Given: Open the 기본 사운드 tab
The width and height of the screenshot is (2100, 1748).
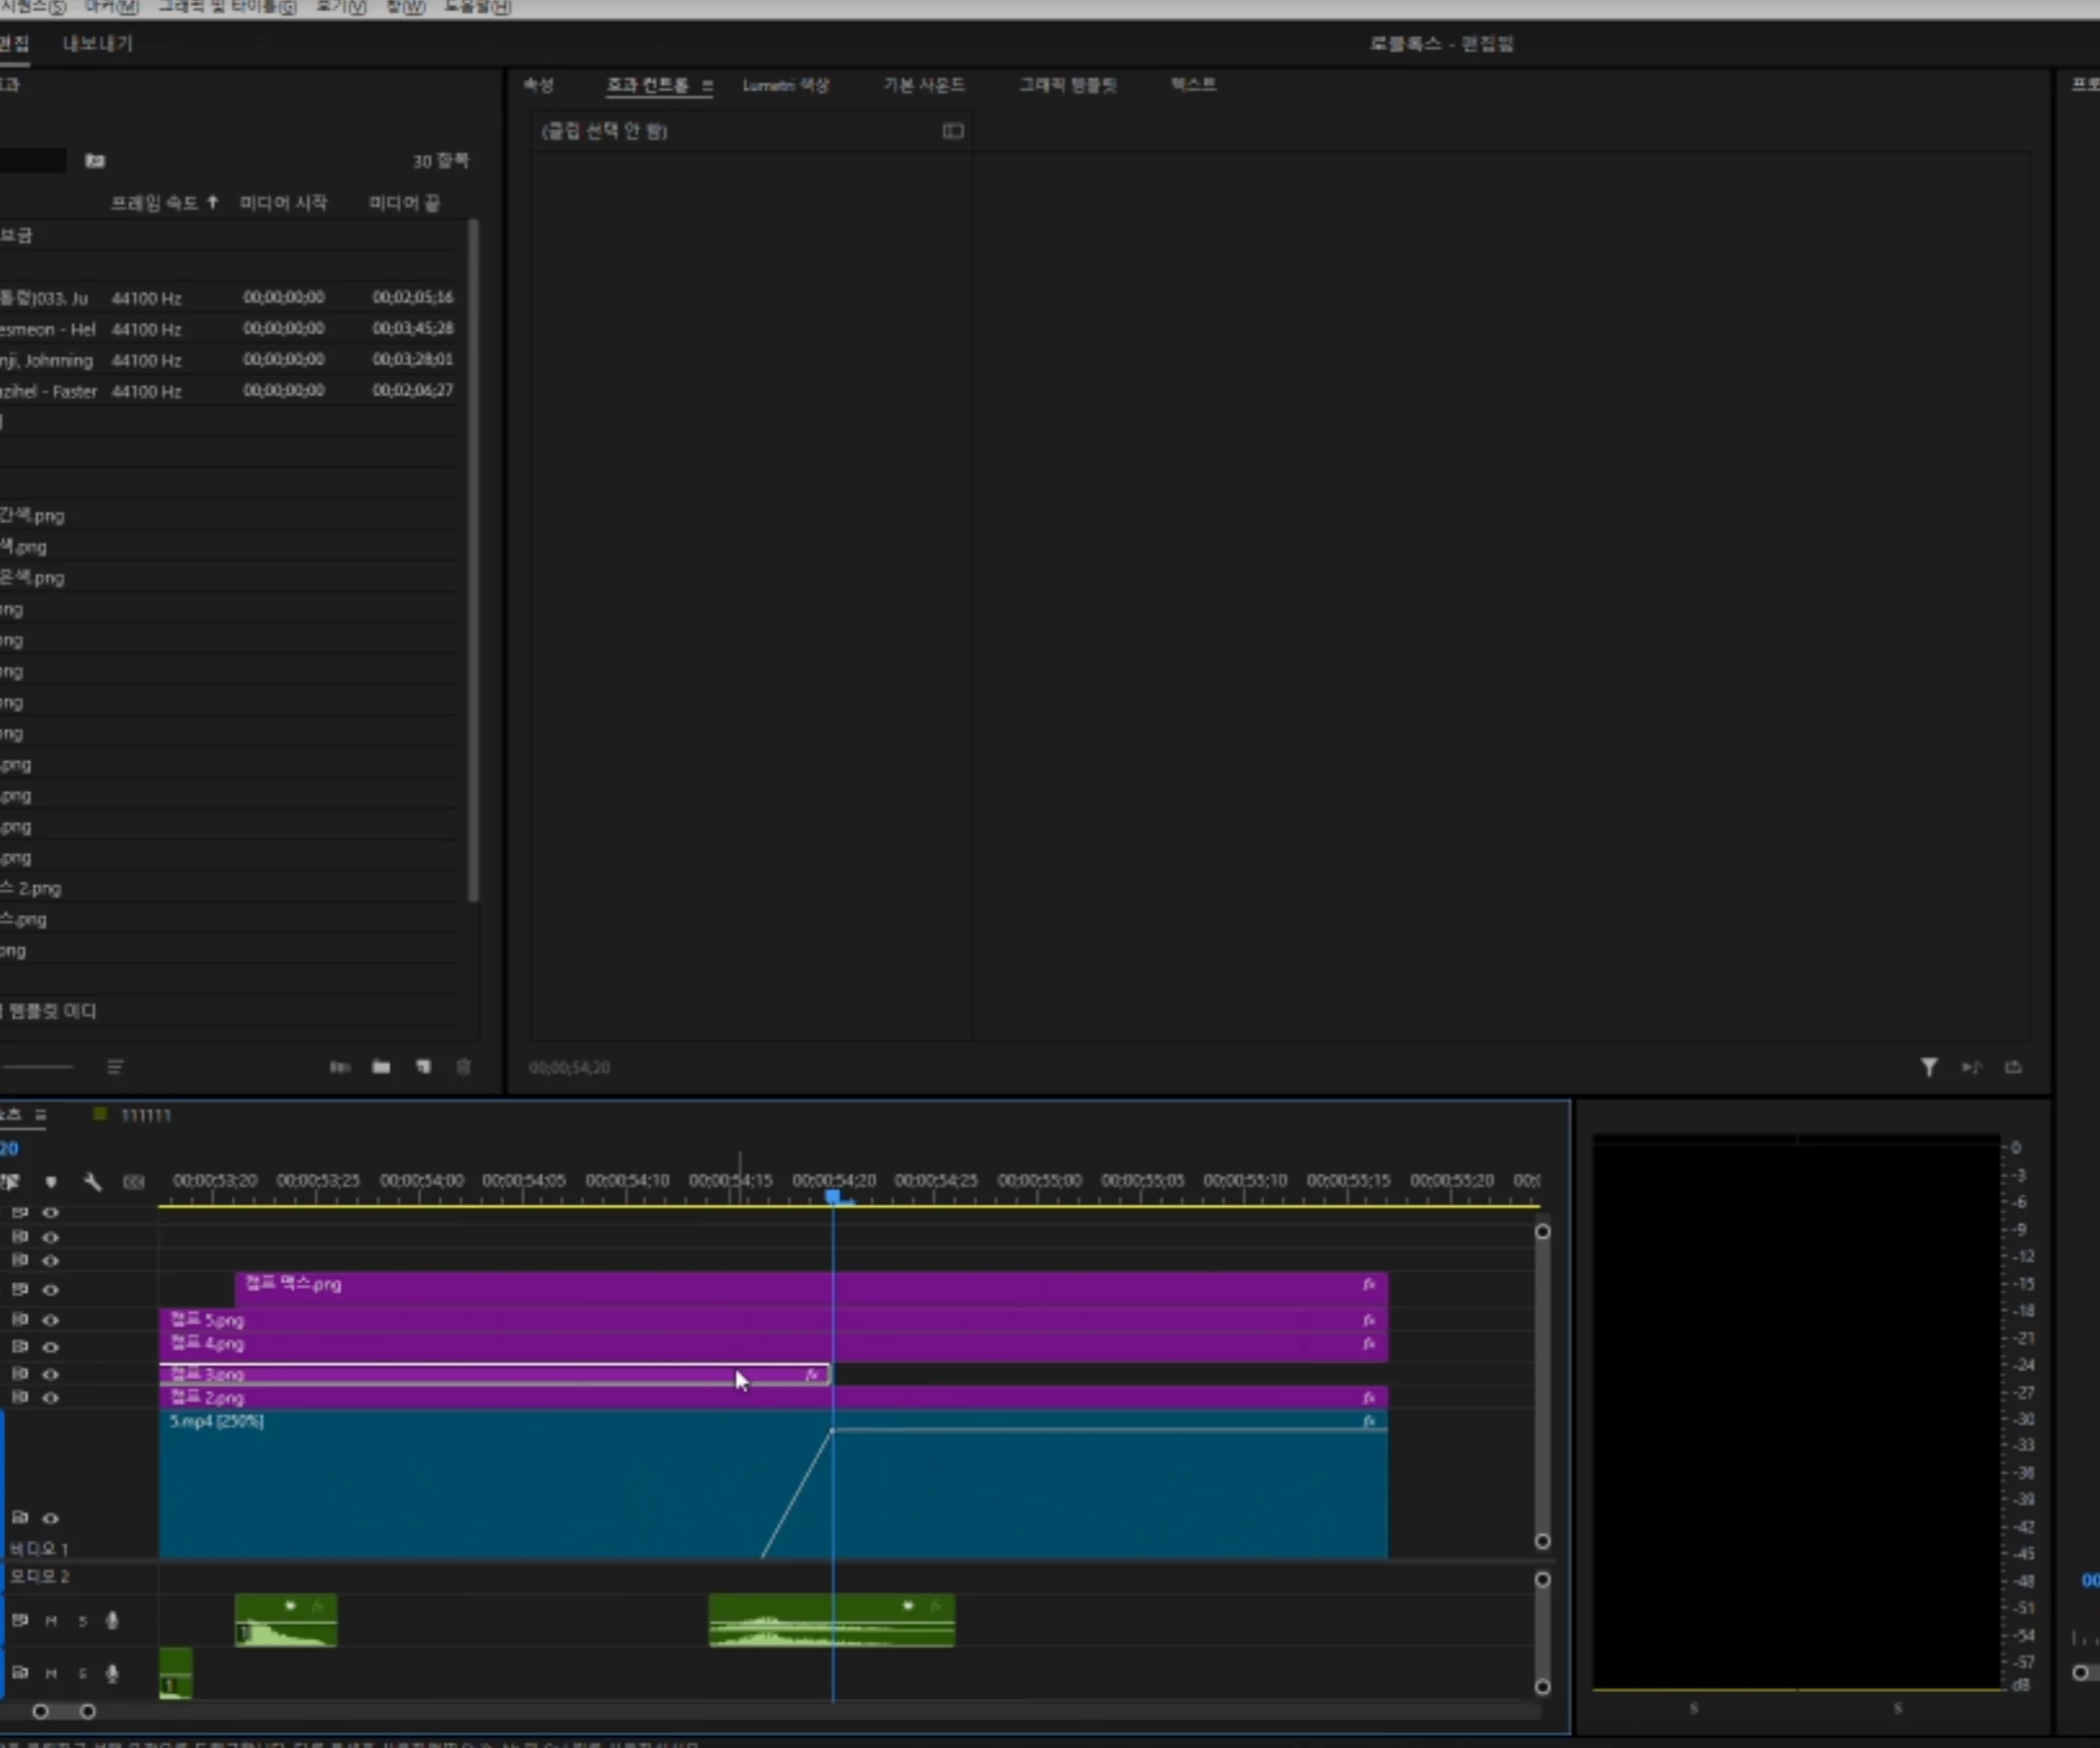Looking at the screenshot, I should (923, 85).
